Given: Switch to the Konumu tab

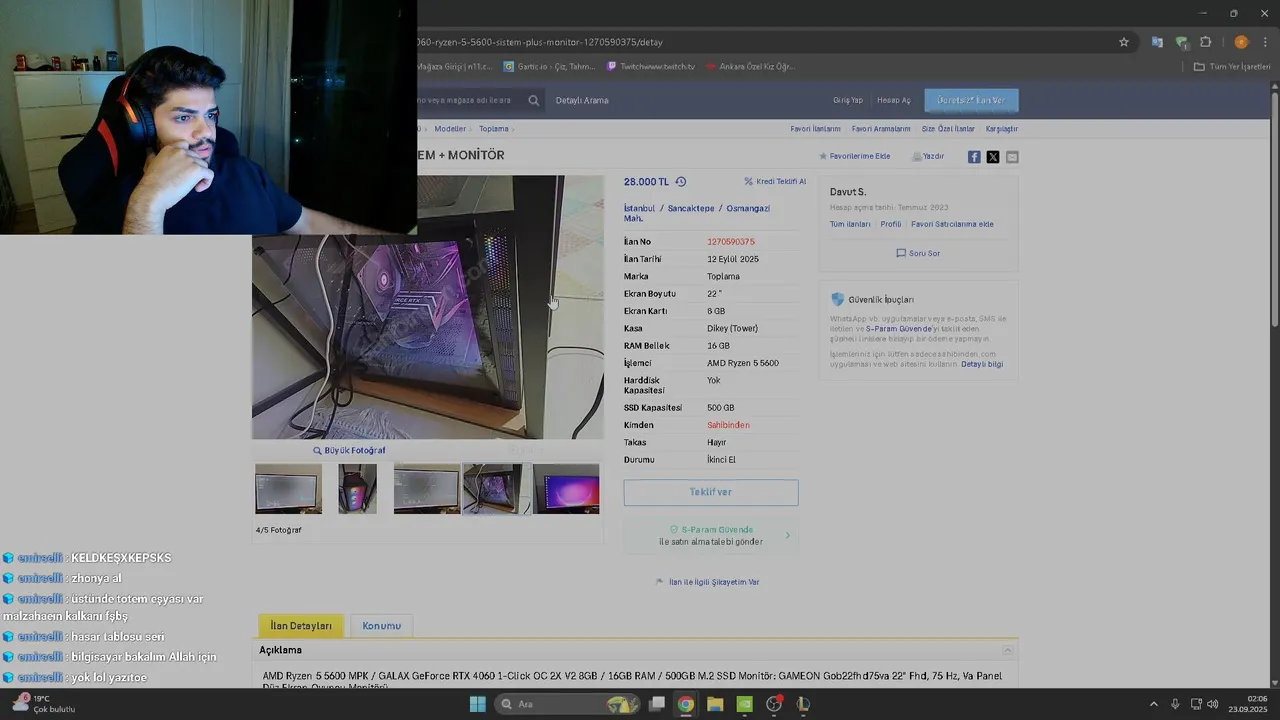Looking at the screenshot, I should (381, 626).
